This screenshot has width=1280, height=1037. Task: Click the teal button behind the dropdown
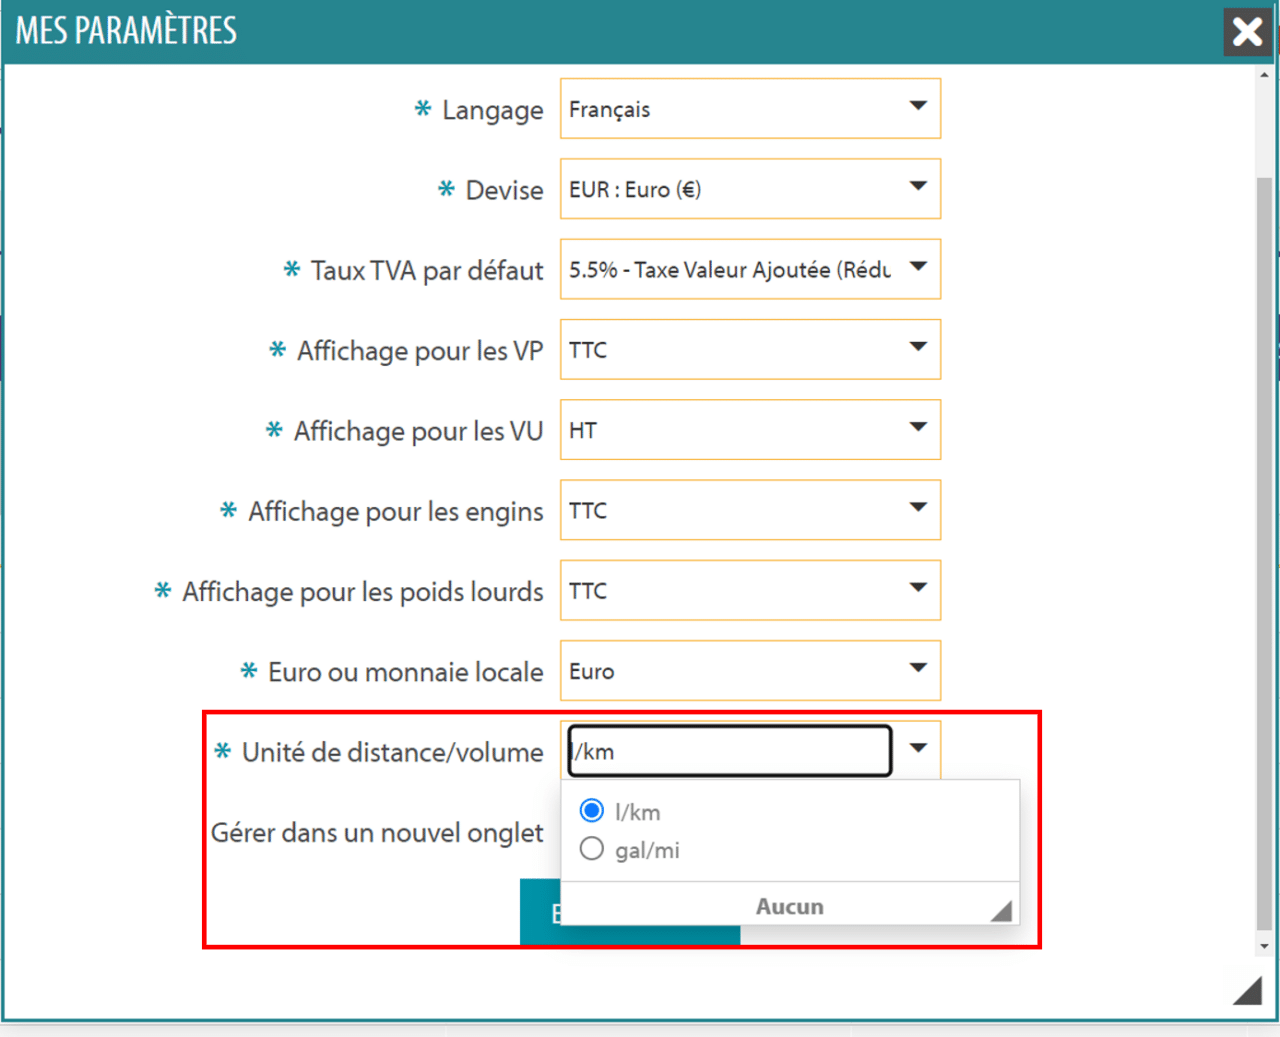click(x=538, y=912)
